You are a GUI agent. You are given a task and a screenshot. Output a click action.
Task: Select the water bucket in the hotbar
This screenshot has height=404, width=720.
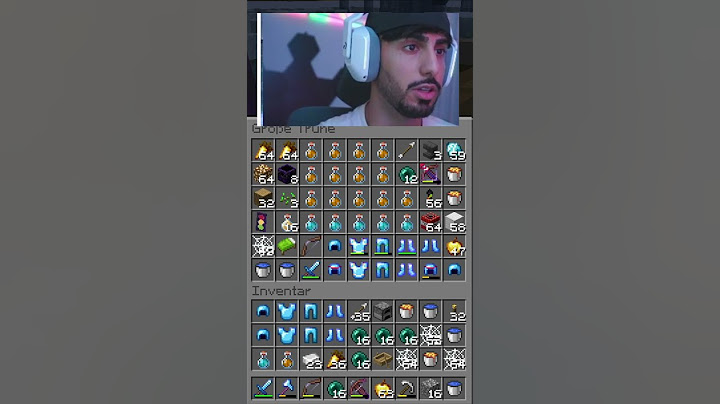454,388
